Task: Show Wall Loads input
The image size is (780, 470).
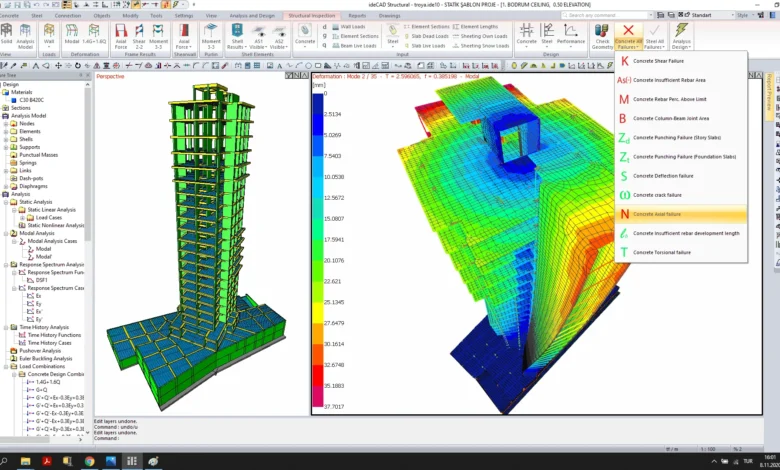Action: point(348,27)
